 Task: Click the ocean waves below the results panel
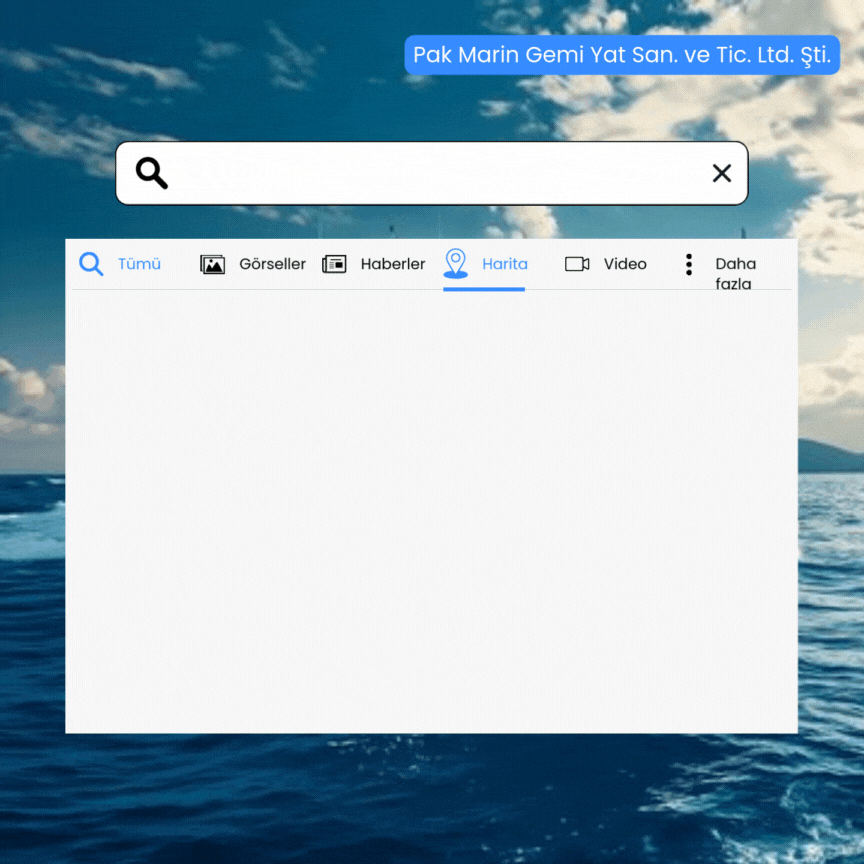coord(431,800)
